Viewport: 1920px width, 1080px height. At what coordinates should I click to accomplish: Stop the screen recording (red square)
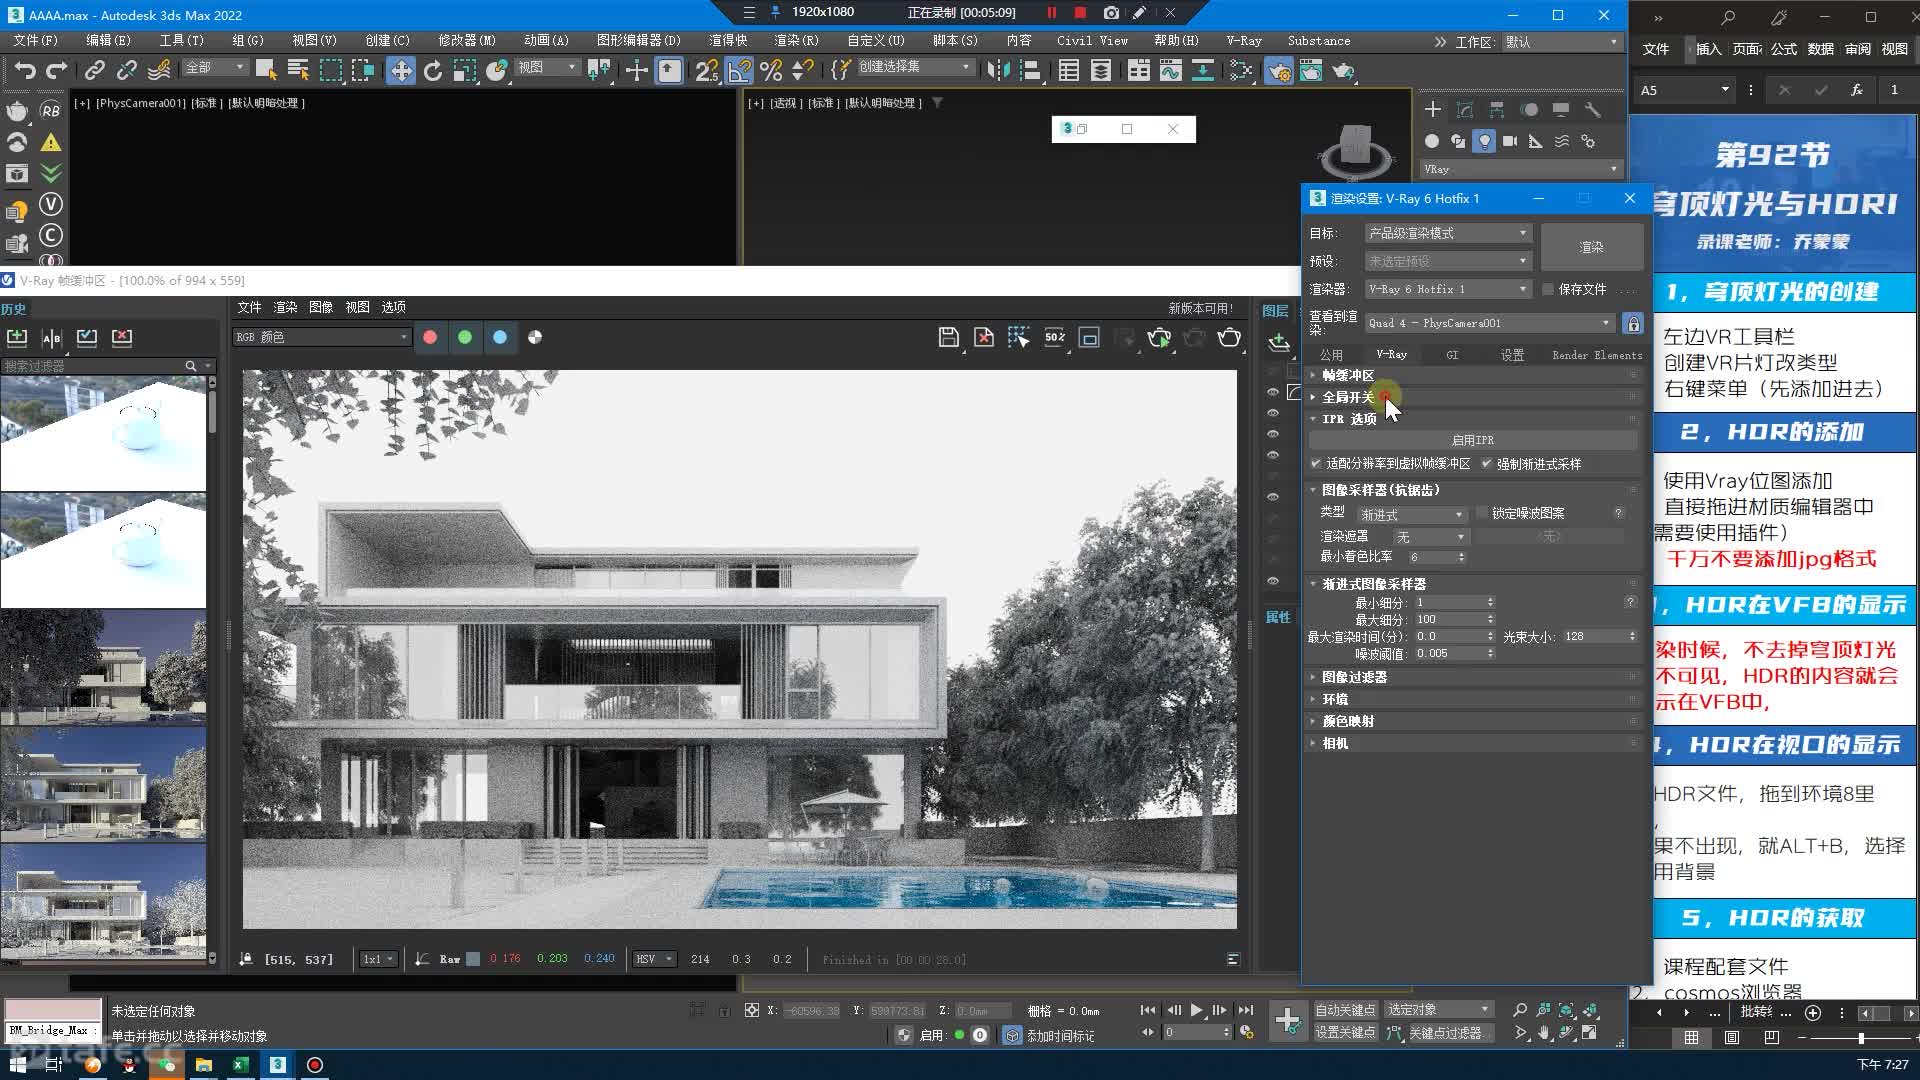click(x=1080, y=12)
